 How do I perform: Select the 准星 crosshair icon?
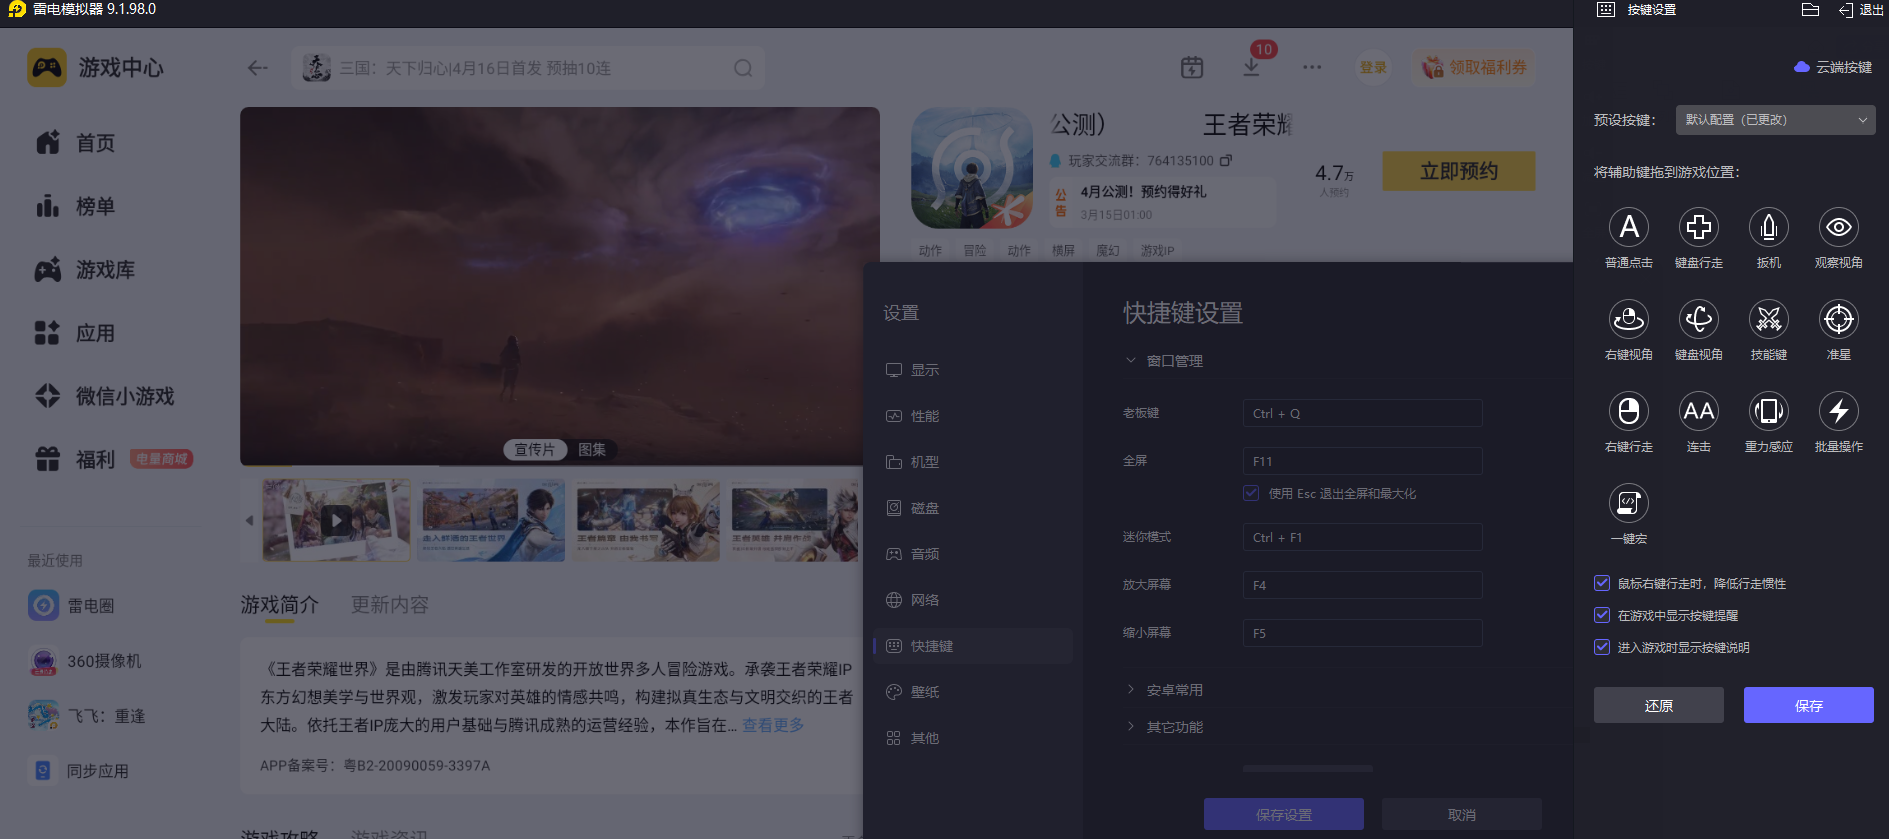[x=1838, y=320]
